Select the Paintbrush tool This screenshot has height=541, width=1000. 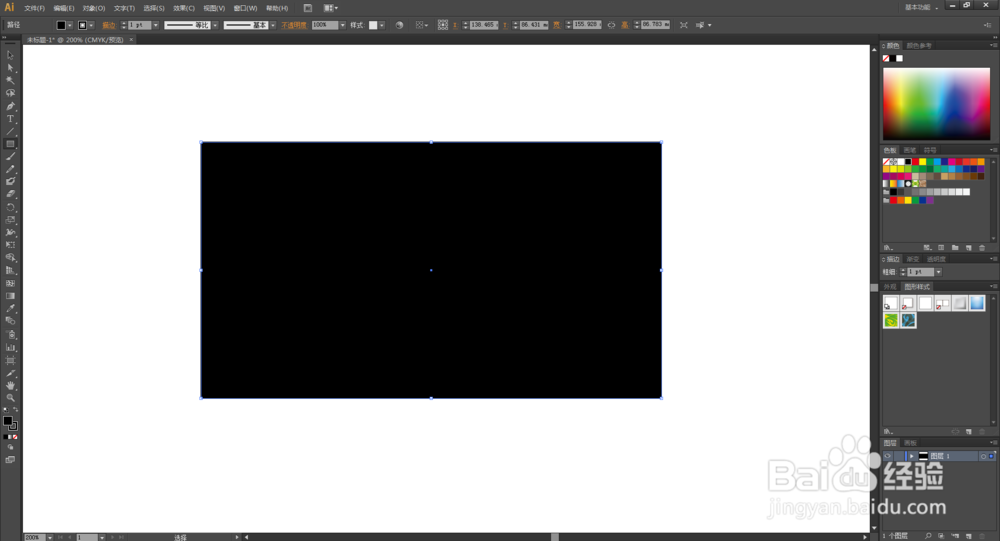10,157
